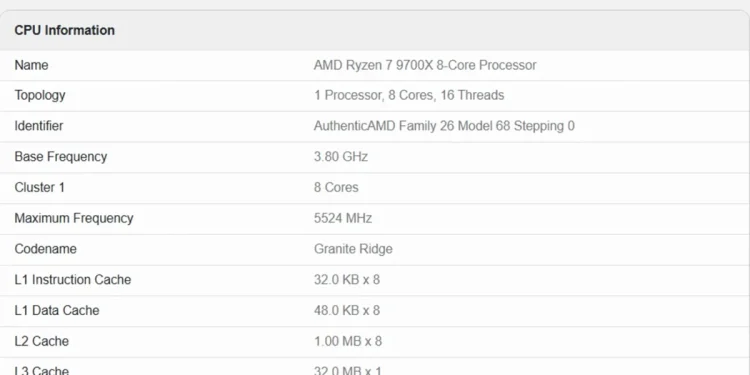The height and width of the screenshot is (375, 750).
Task: Click the 5524 MHz value
Action: click(342, 218)
